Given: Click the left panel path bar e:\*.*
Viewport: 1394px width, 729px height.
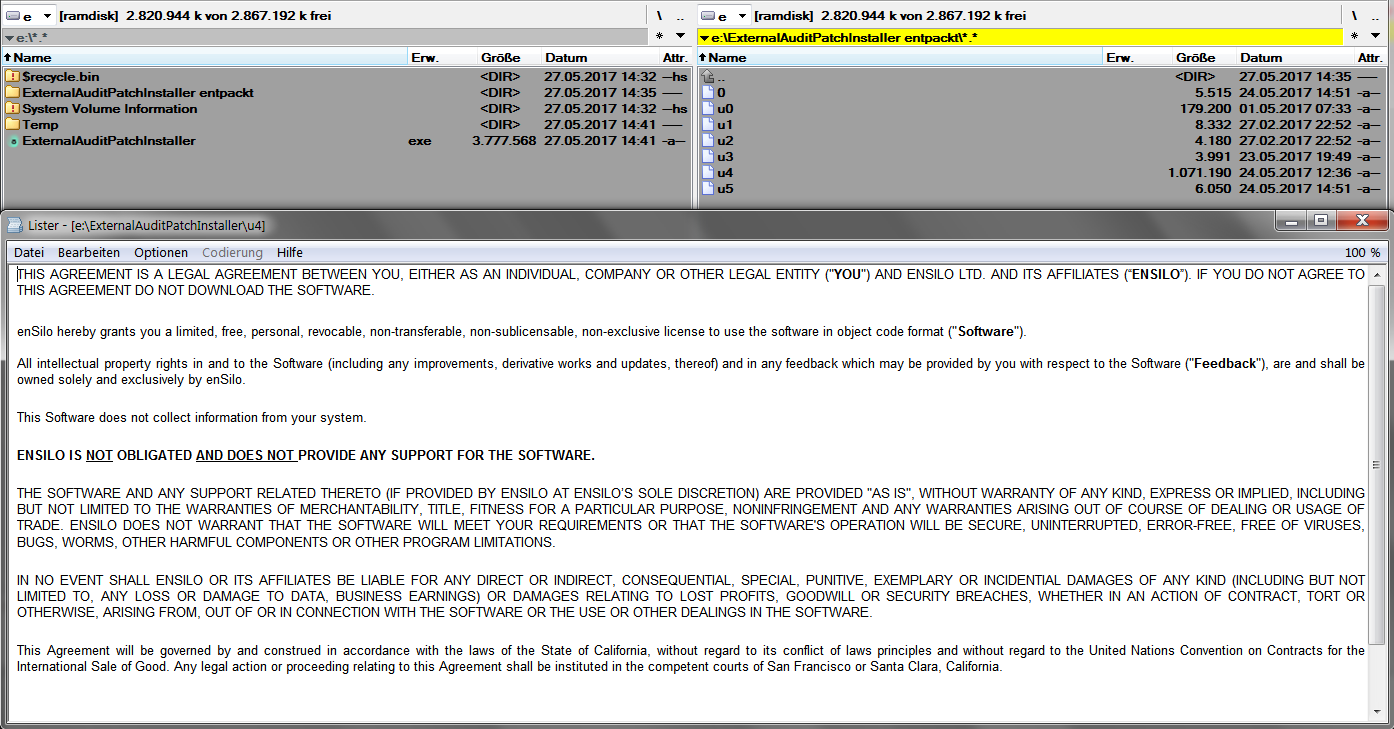Looking at the screenshot, I should tap(325, 37).
